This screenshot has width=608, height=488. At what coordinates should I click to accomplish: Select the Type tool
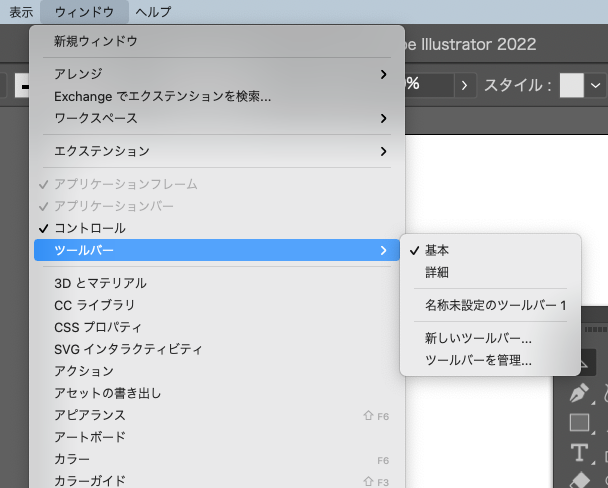(581, 453)
